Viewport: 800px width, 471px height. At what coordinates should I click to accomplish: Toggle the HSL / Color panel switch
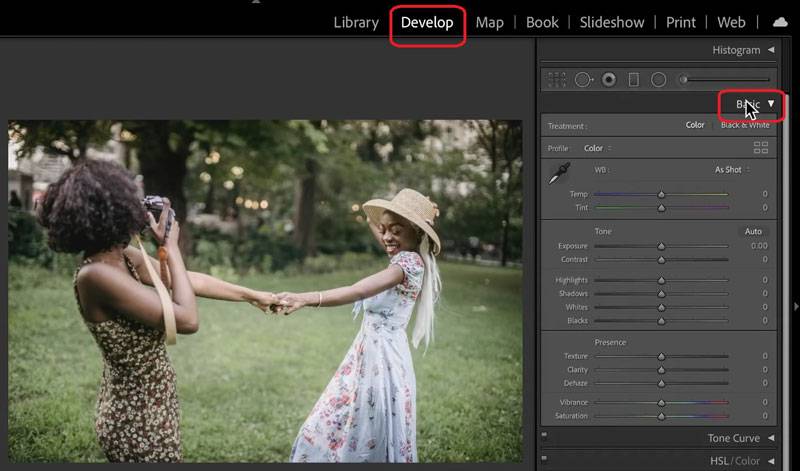[x=544, y=458]
